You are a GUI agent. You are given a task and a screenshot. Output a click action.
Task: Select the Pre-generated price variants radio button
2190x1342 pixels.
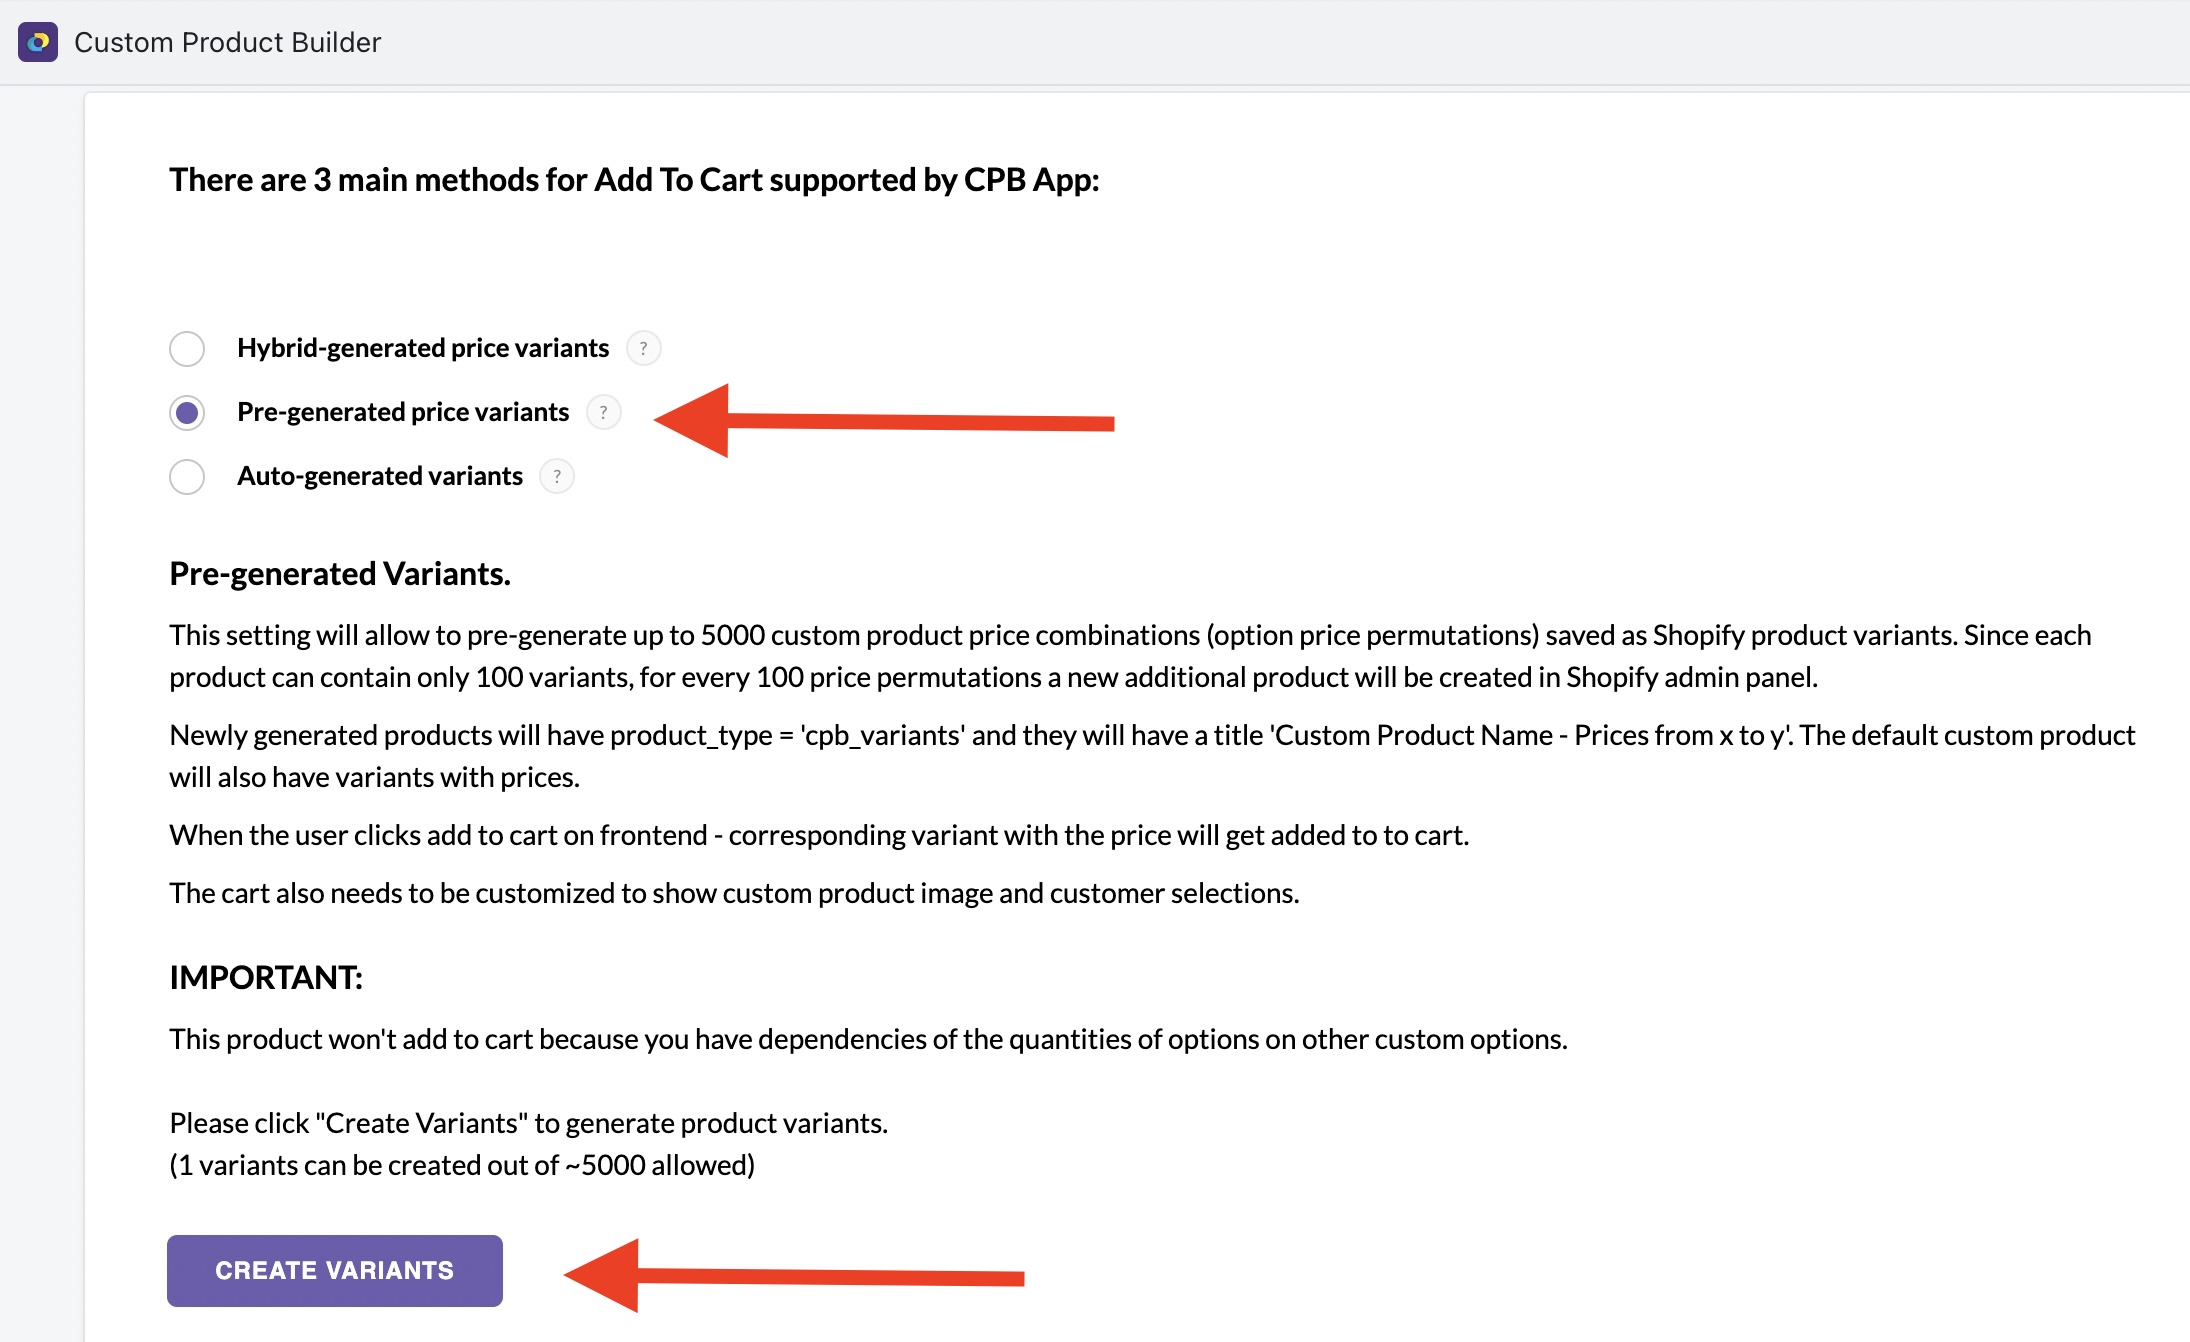187,413
